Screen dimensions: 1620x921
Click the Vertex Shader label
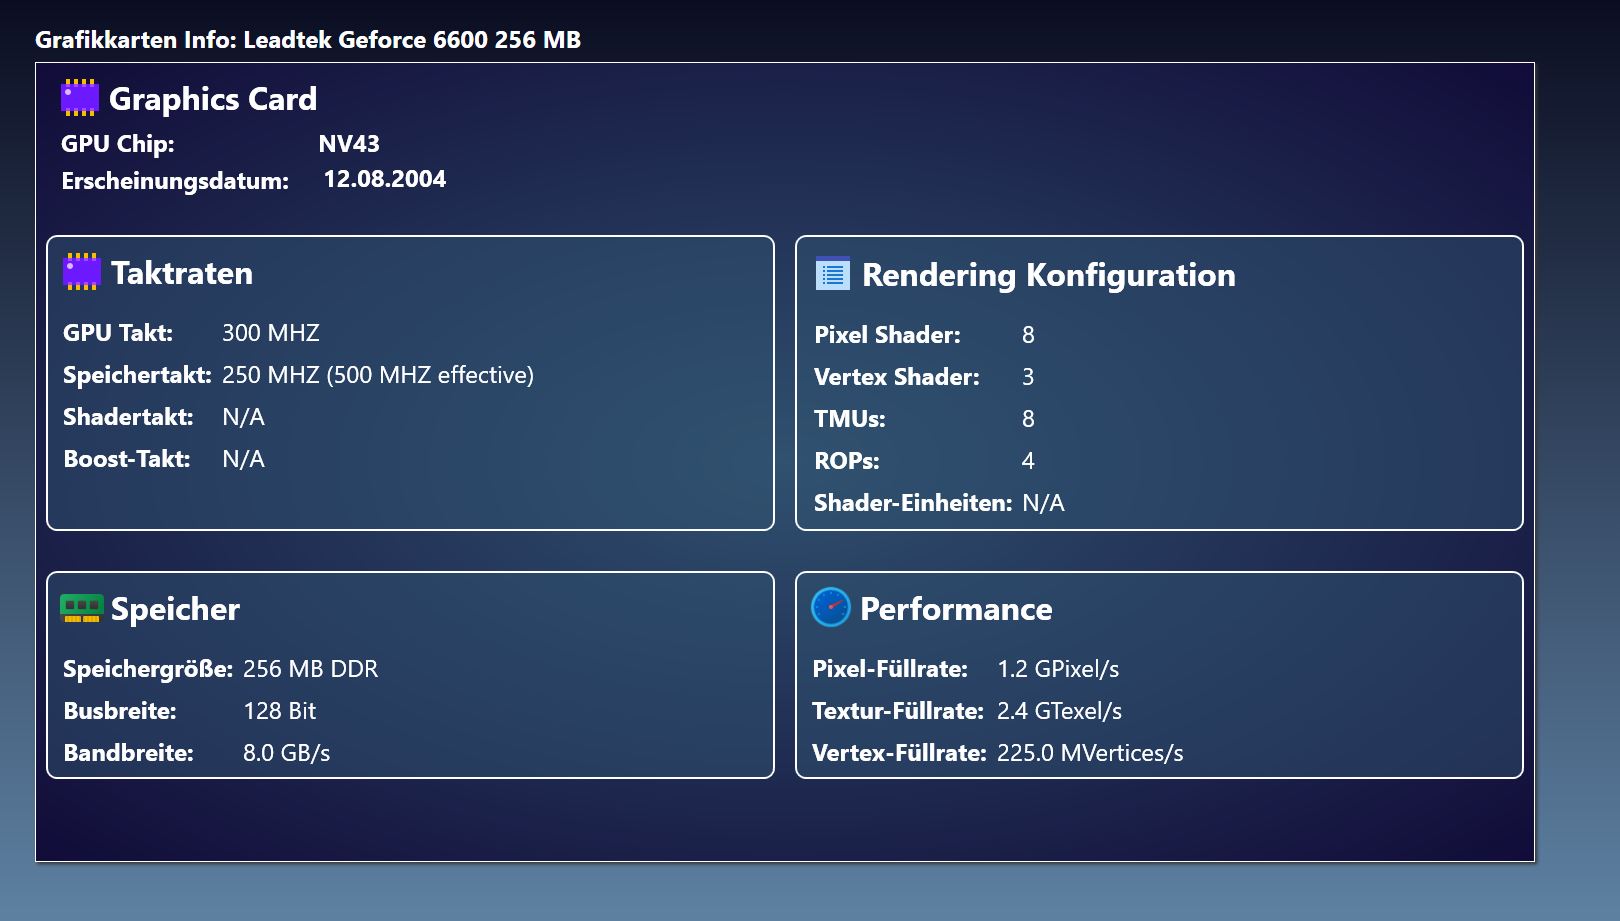coord(897,377)
